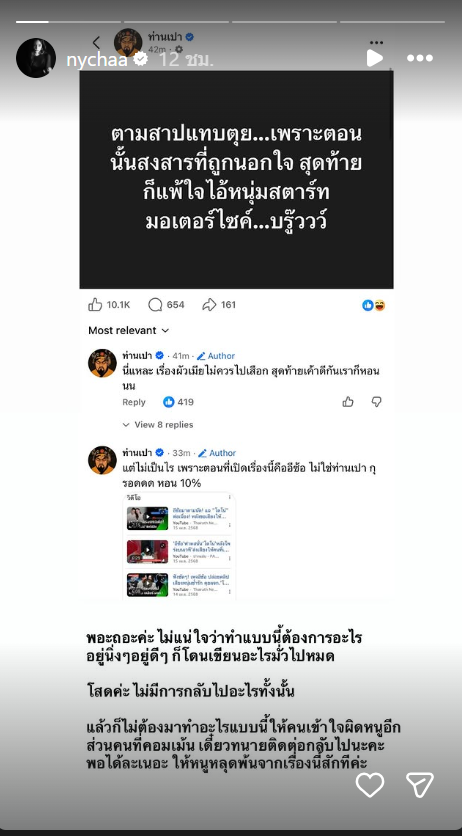This screenshot has height=836, width=462.
Task: Upvote the first comment with thumbs-up
Action: tap(348, 402)
